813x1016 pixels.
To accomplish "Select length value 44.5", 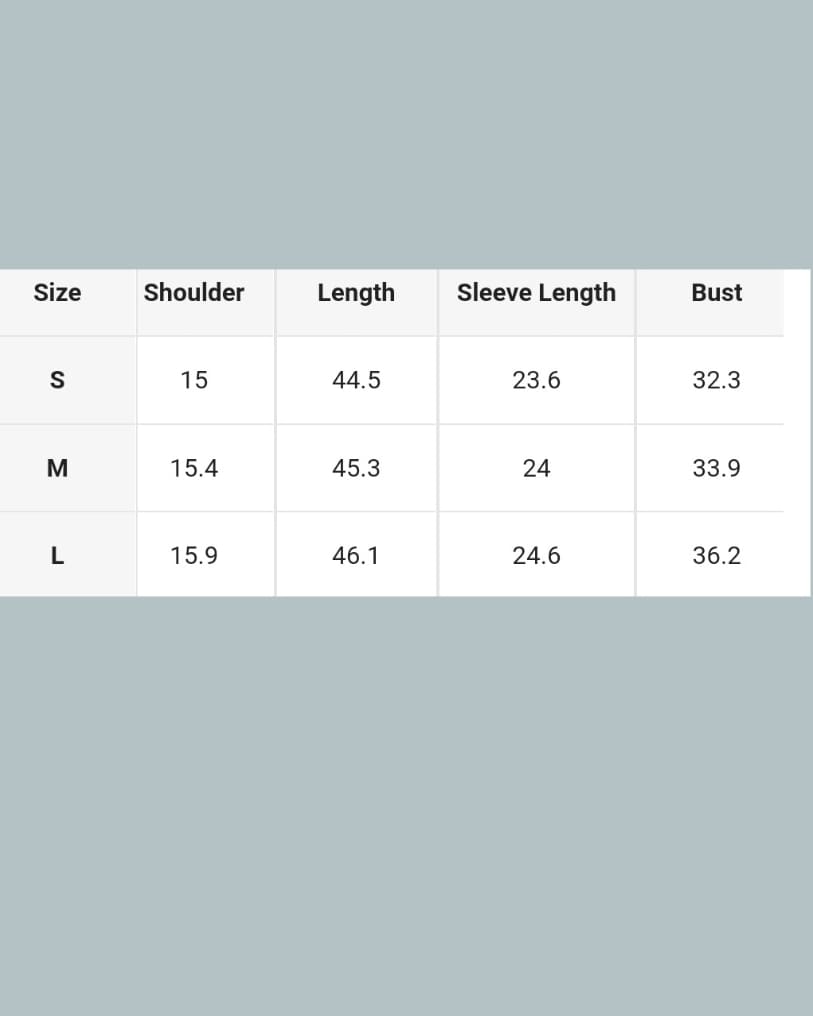I will click(356, 380).
